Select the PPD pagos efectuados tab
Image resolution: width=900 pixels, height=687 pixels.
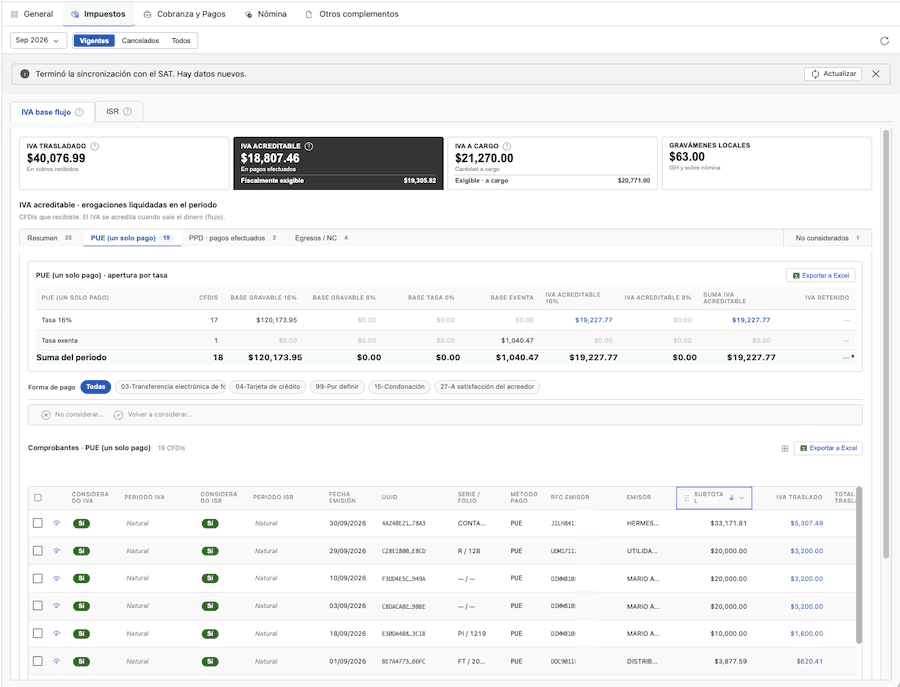click(232, 238)
